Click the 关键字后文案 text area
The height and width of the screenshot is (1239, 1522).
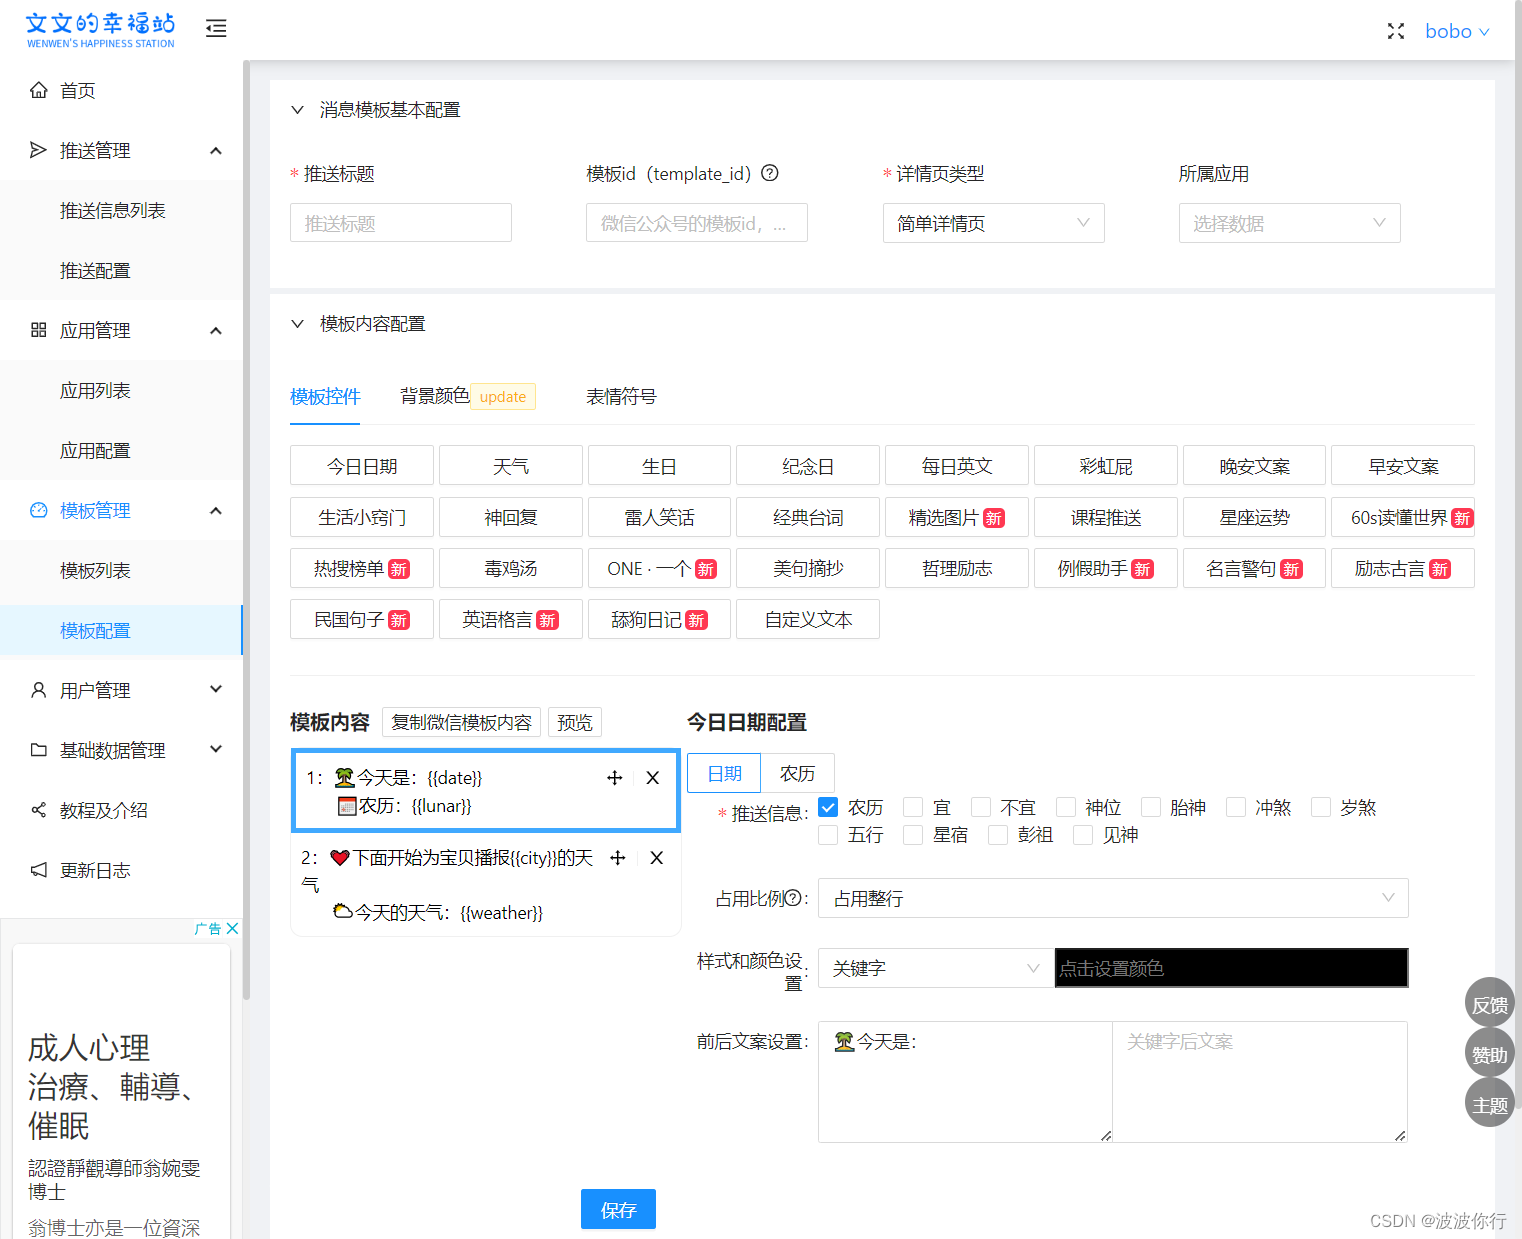click(1260, 1082)
